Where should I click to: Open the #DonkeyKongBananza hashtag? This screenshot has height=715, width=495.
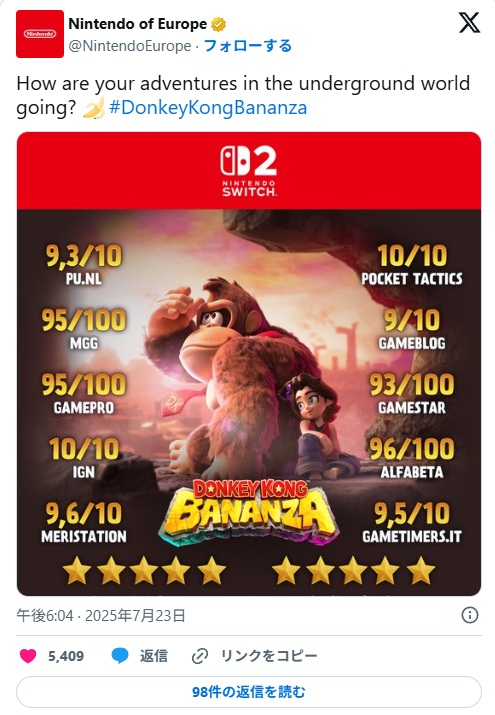coord(208,108)
